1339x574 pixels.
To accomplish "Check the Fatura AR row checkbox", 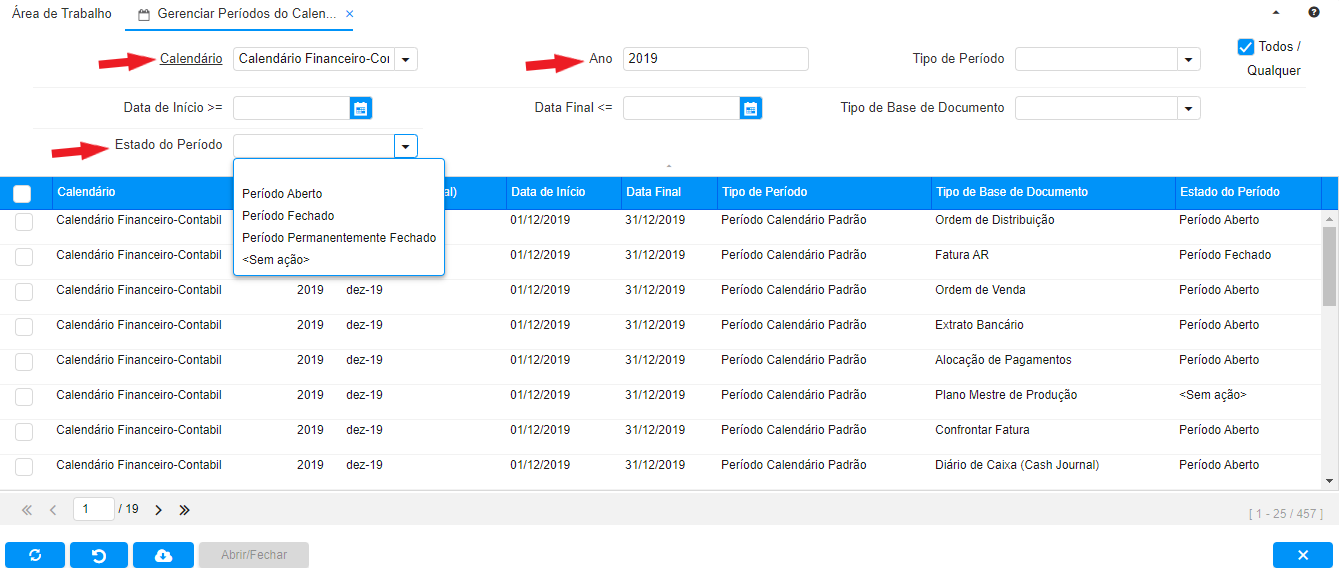I will [x=24, y=257].
